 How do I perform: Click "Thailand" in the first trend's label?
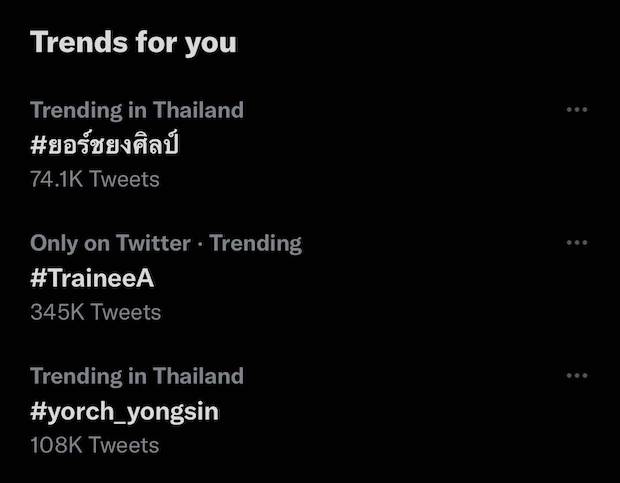[x=198, y=110]
